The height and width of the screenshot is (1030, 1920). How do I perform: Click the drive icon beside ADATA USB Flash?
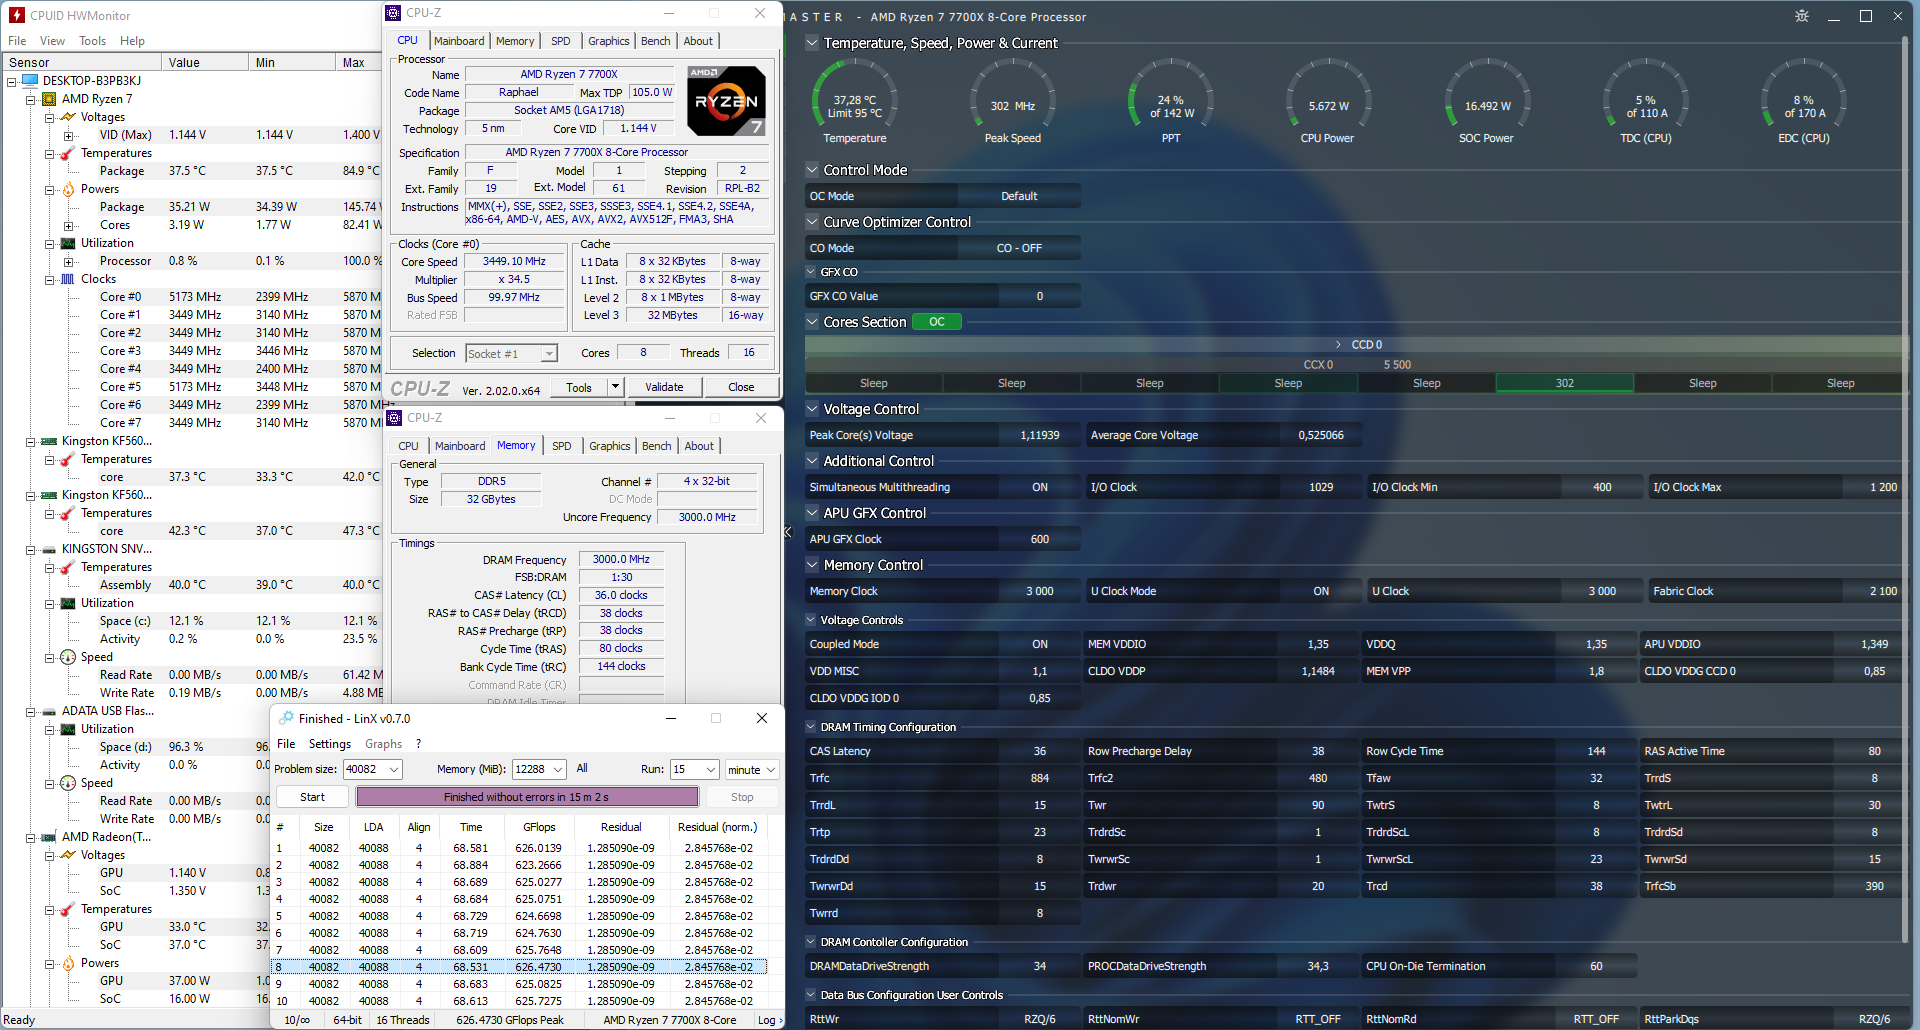[x=49, y=711]
